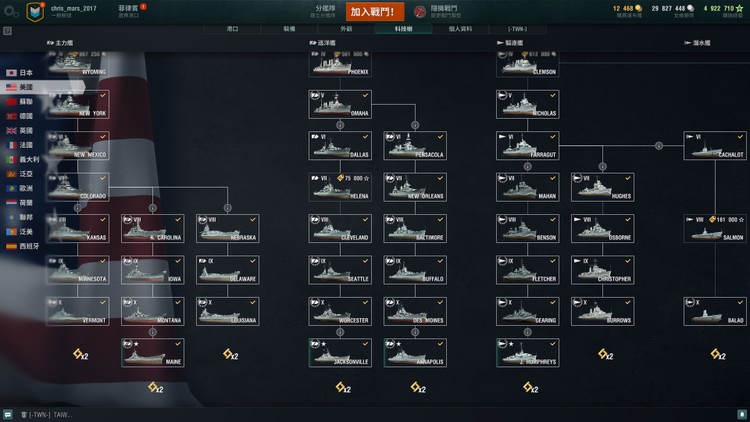Switch to the 港口 port tab
Screen dimensions: 750x422
tap(232, 29)
